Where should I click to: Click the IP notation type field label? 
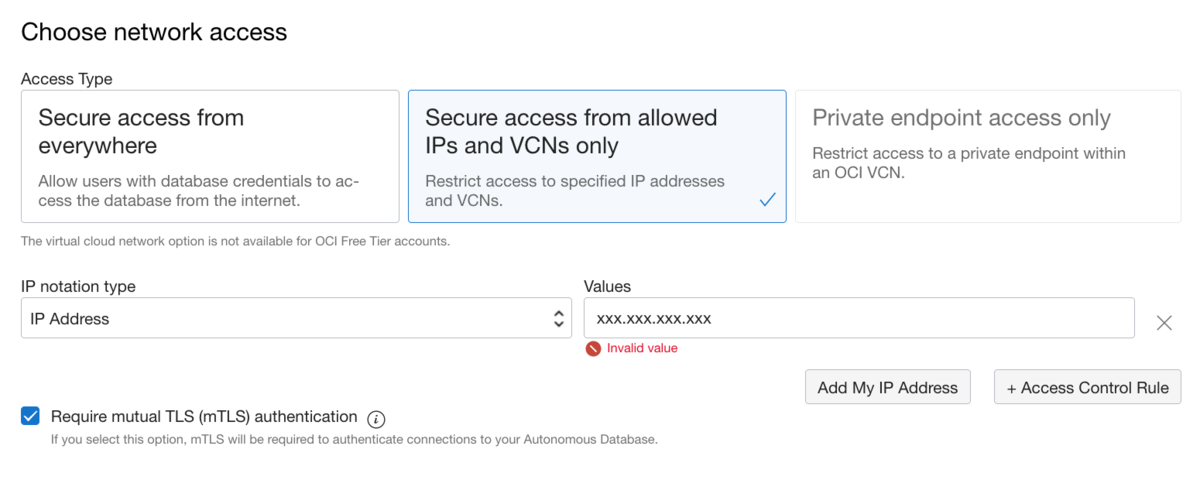tap(78, 286)
